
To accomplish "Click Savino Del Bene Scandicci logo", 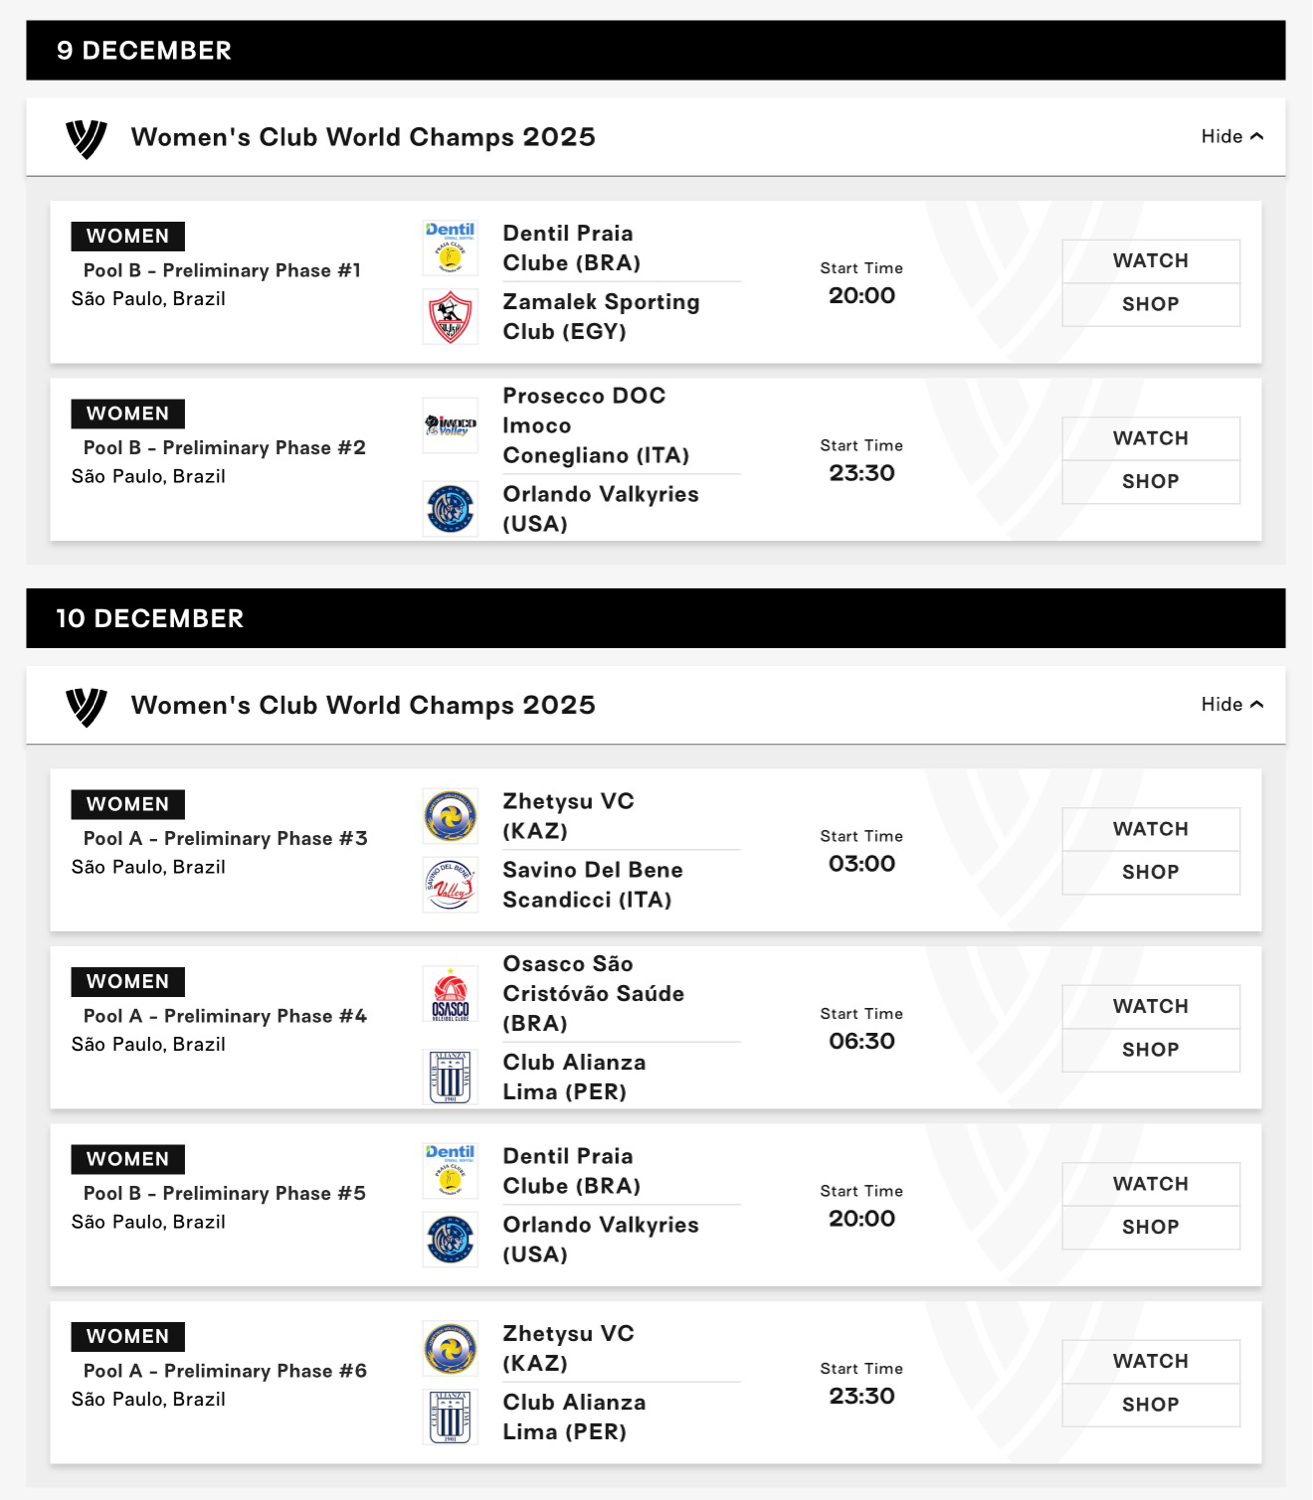I will click(x=450, y=884).
